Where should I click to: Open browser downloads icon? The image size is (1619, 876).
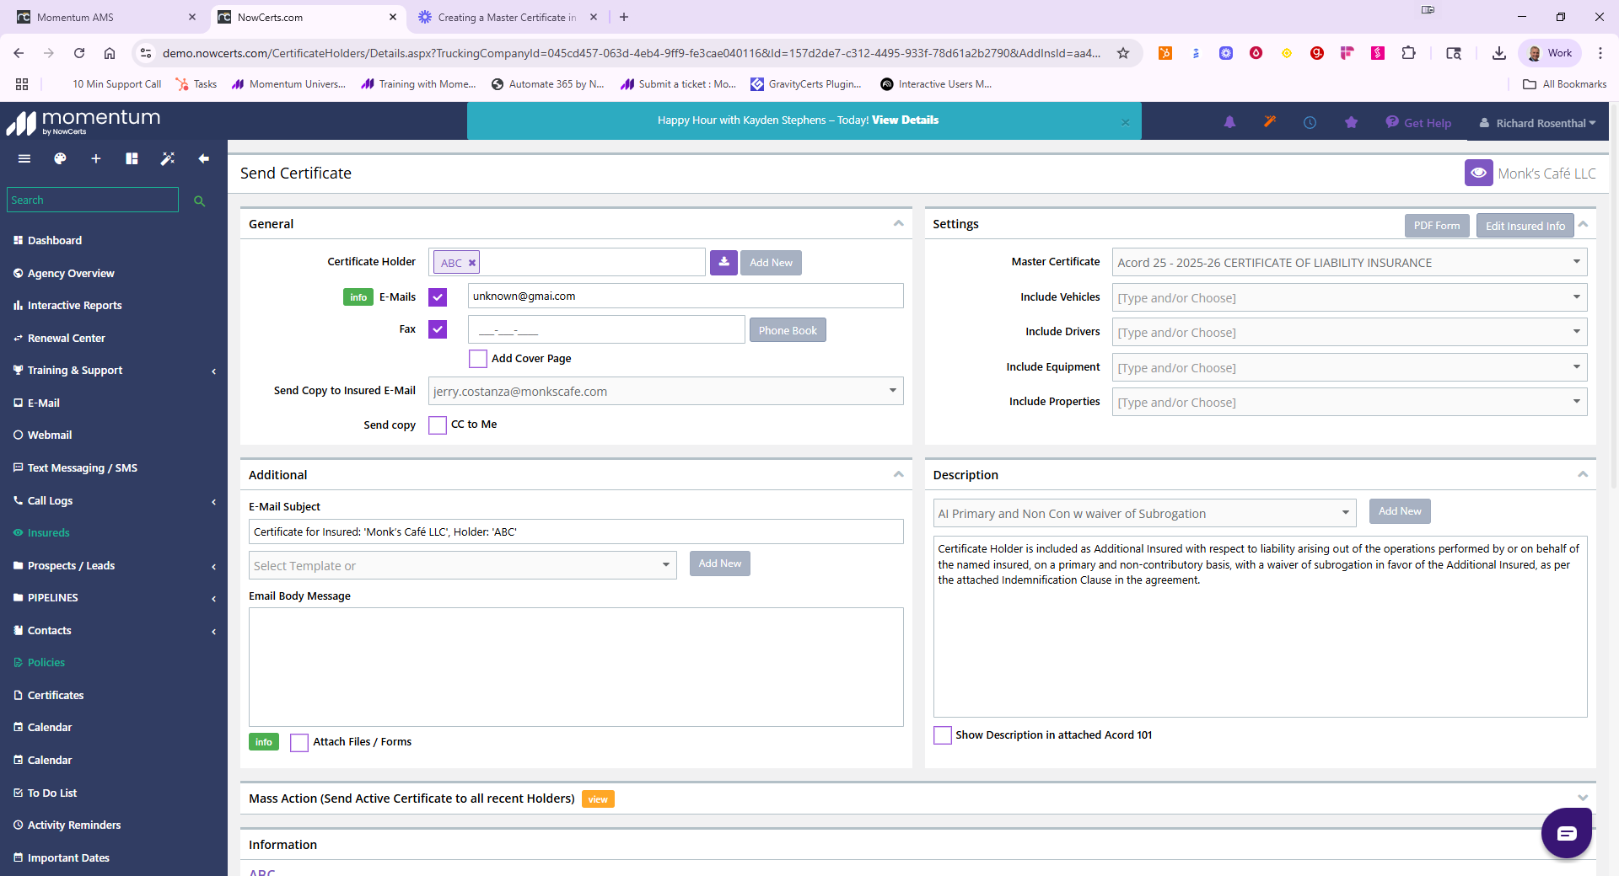tap(1499, 53)
